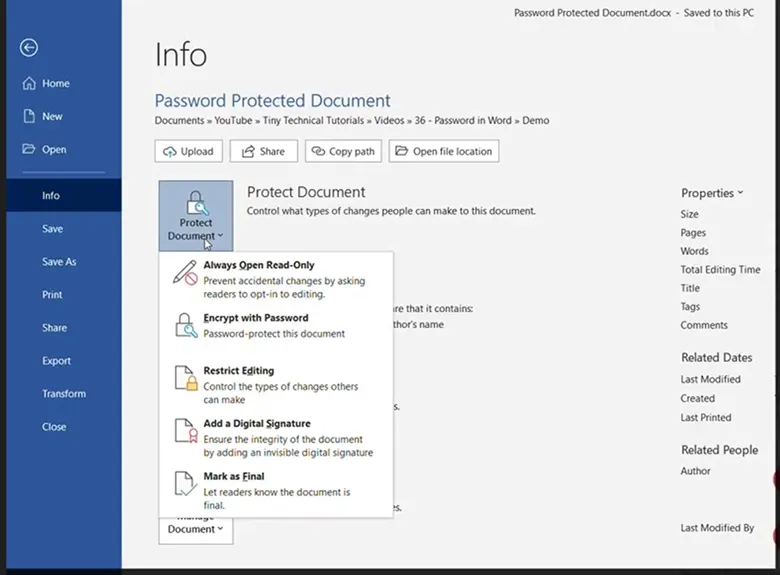Click the Open file location folder icon

[401, 151]
